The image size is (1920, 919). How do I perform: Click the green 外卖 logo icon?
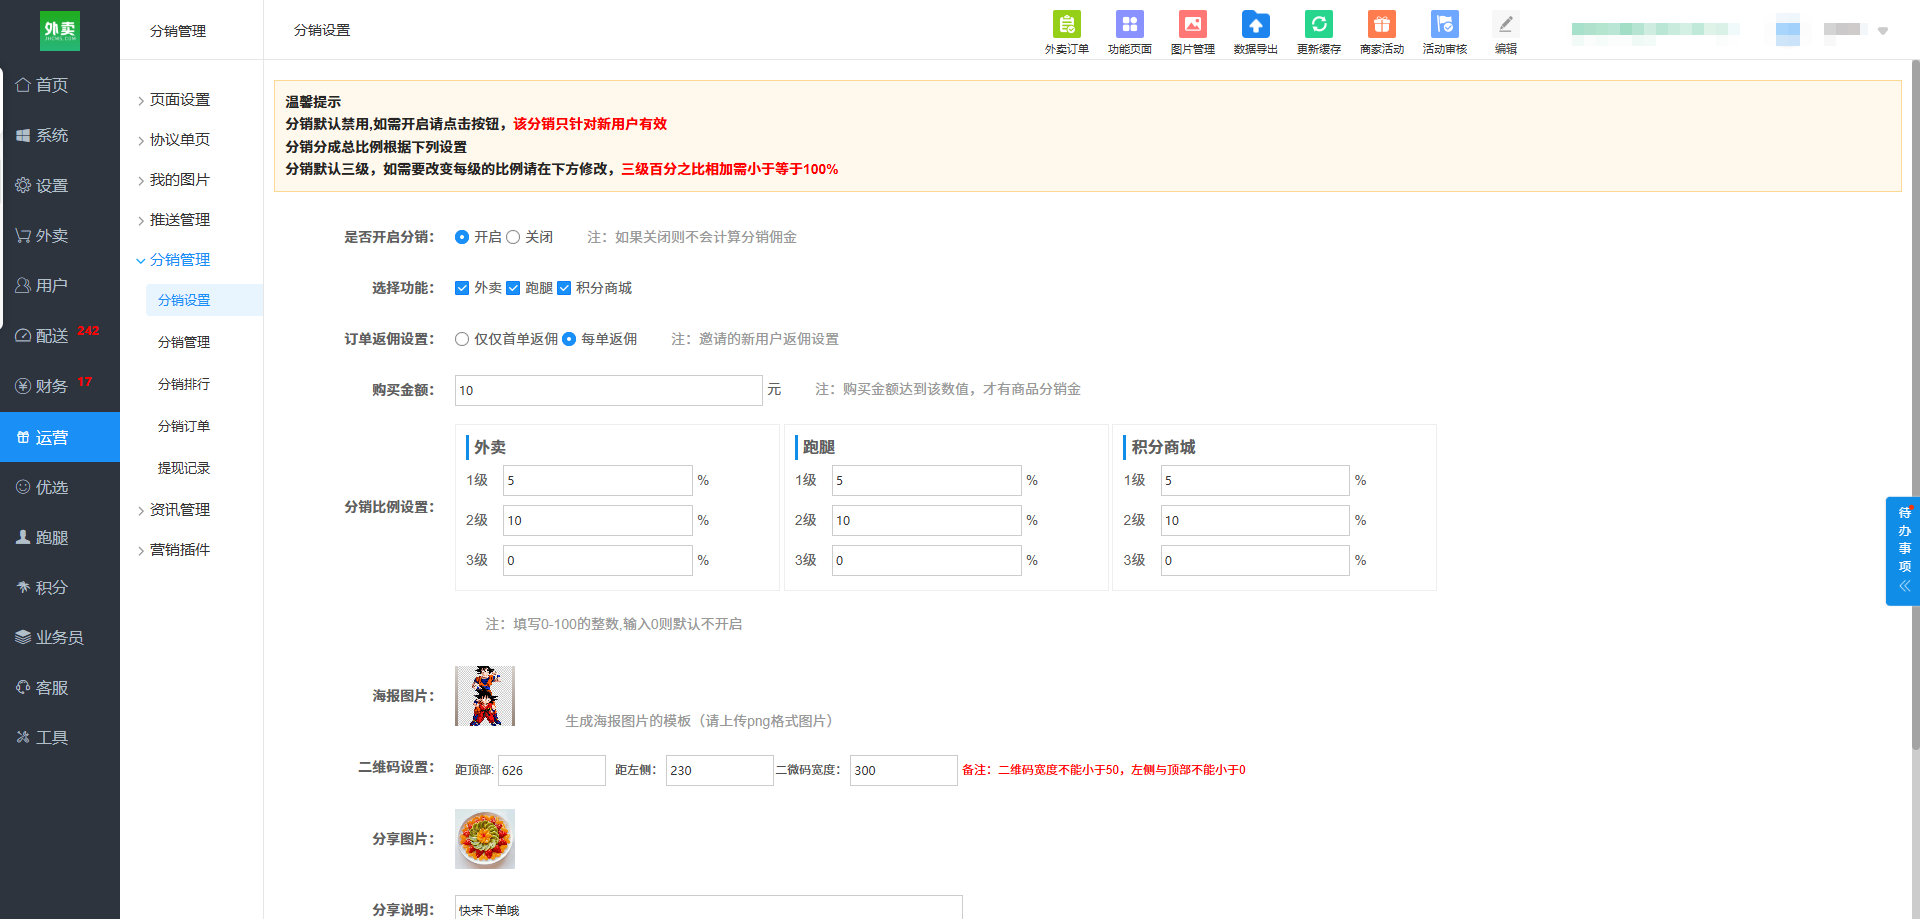[60, 31]
